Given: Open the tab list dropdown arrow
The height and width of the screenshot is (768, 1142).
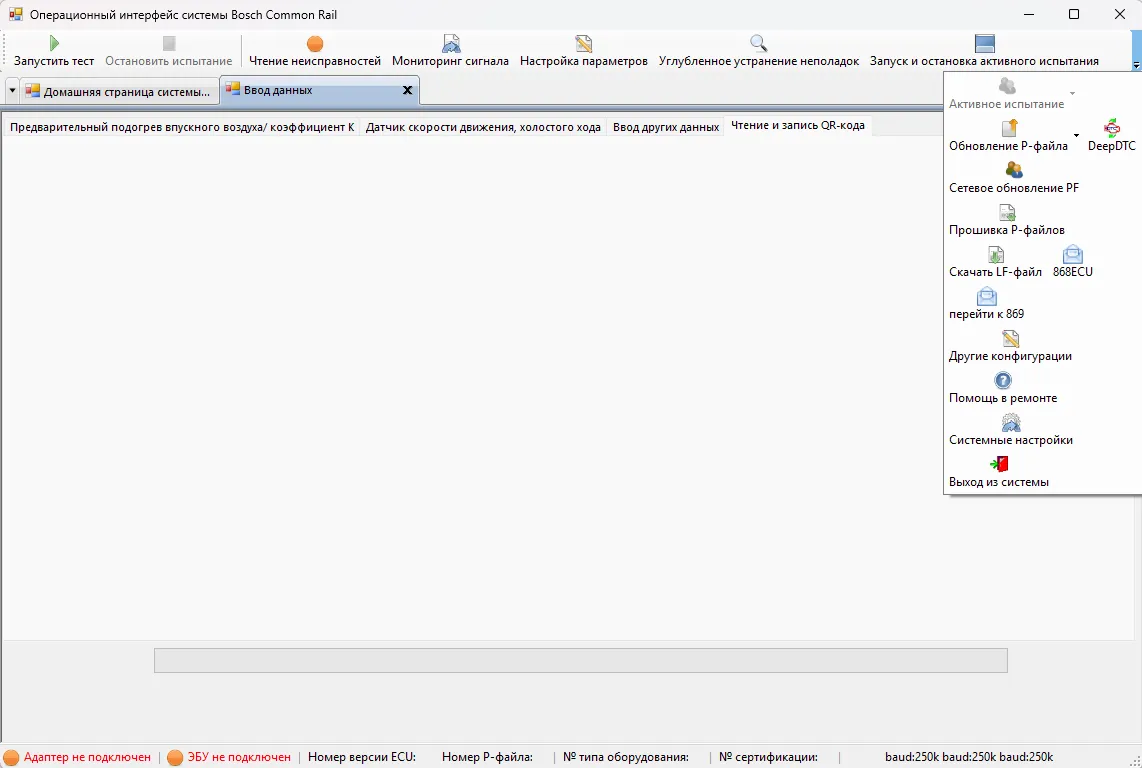Looking at the screenshot, I should tap(12, 91).
